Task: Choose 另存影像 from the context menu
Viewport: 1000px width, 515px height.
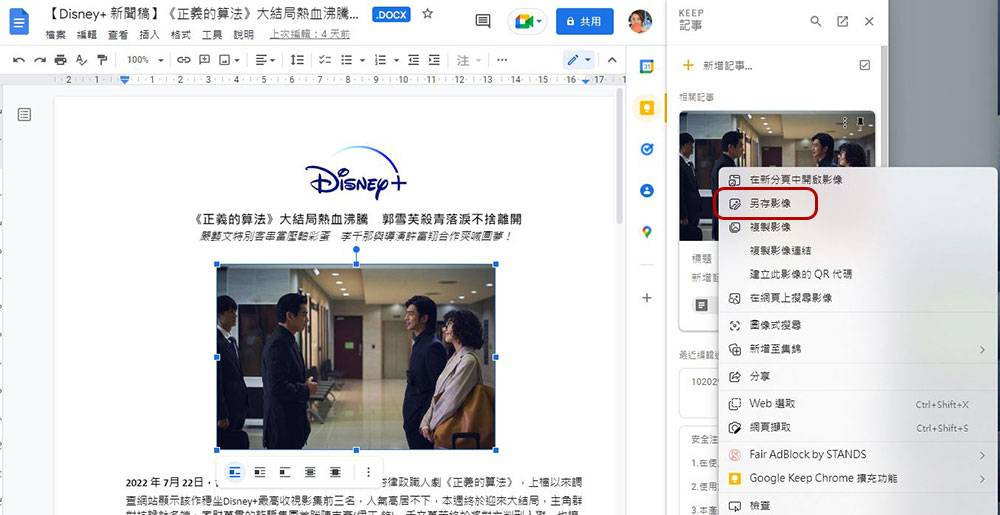Action: point(769,203)
